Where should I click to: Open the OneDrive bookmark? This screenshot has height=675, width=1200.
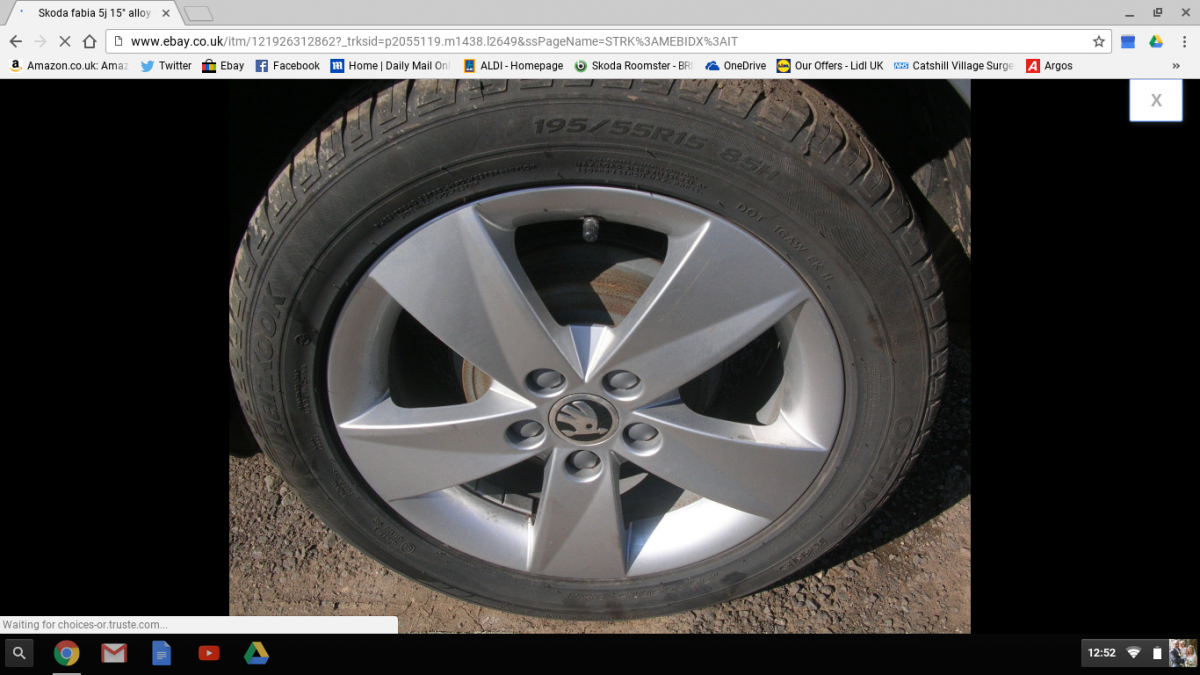point(735,66)
